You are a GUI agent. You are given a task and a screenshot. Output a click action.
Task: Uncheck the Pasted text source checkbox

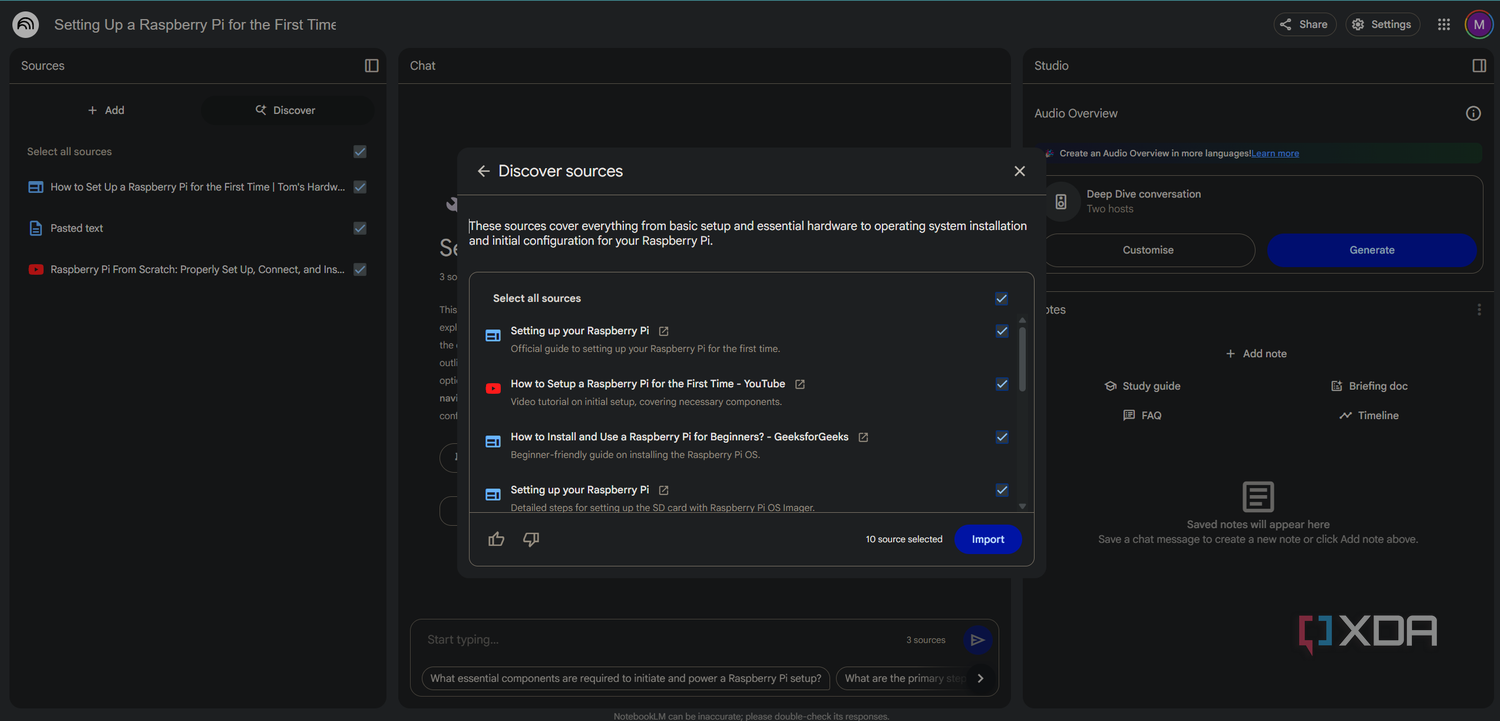[x=360, y=228]
